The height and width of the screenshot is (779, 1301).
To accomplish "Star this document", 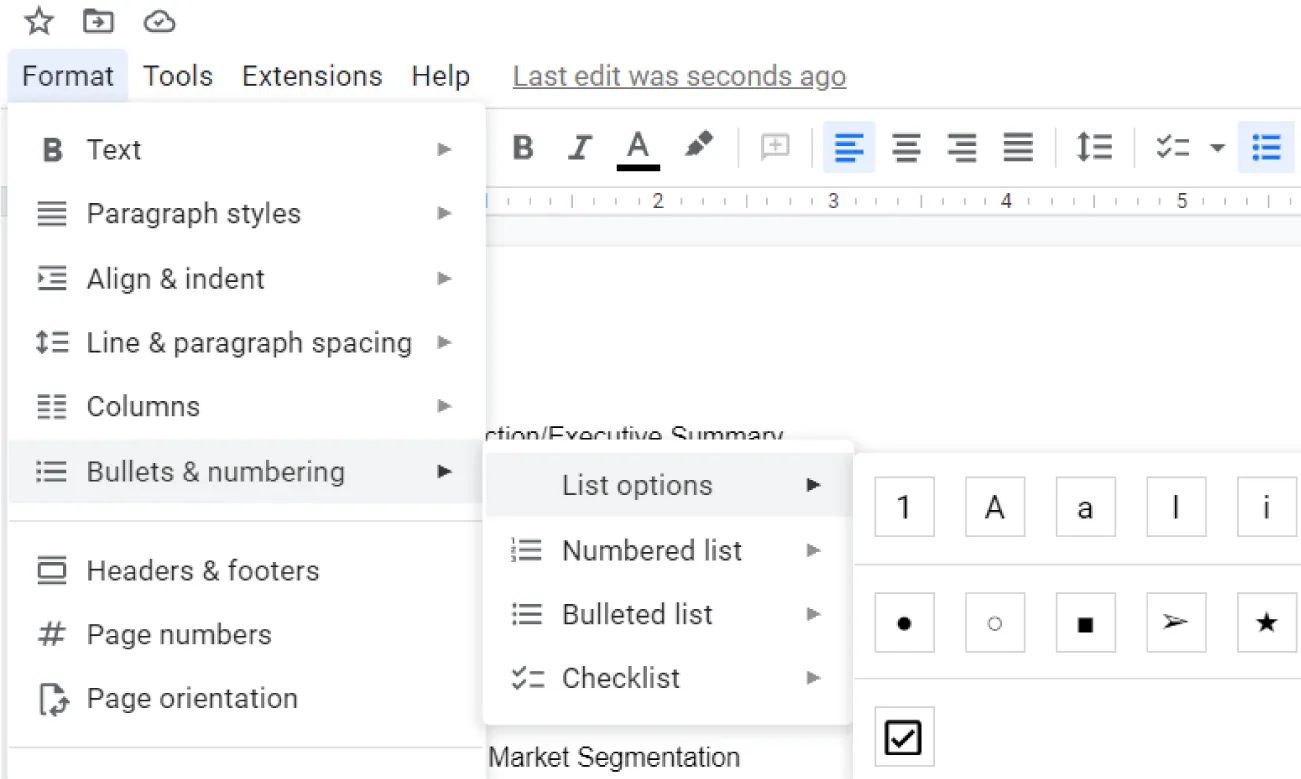I will [38, 21].
